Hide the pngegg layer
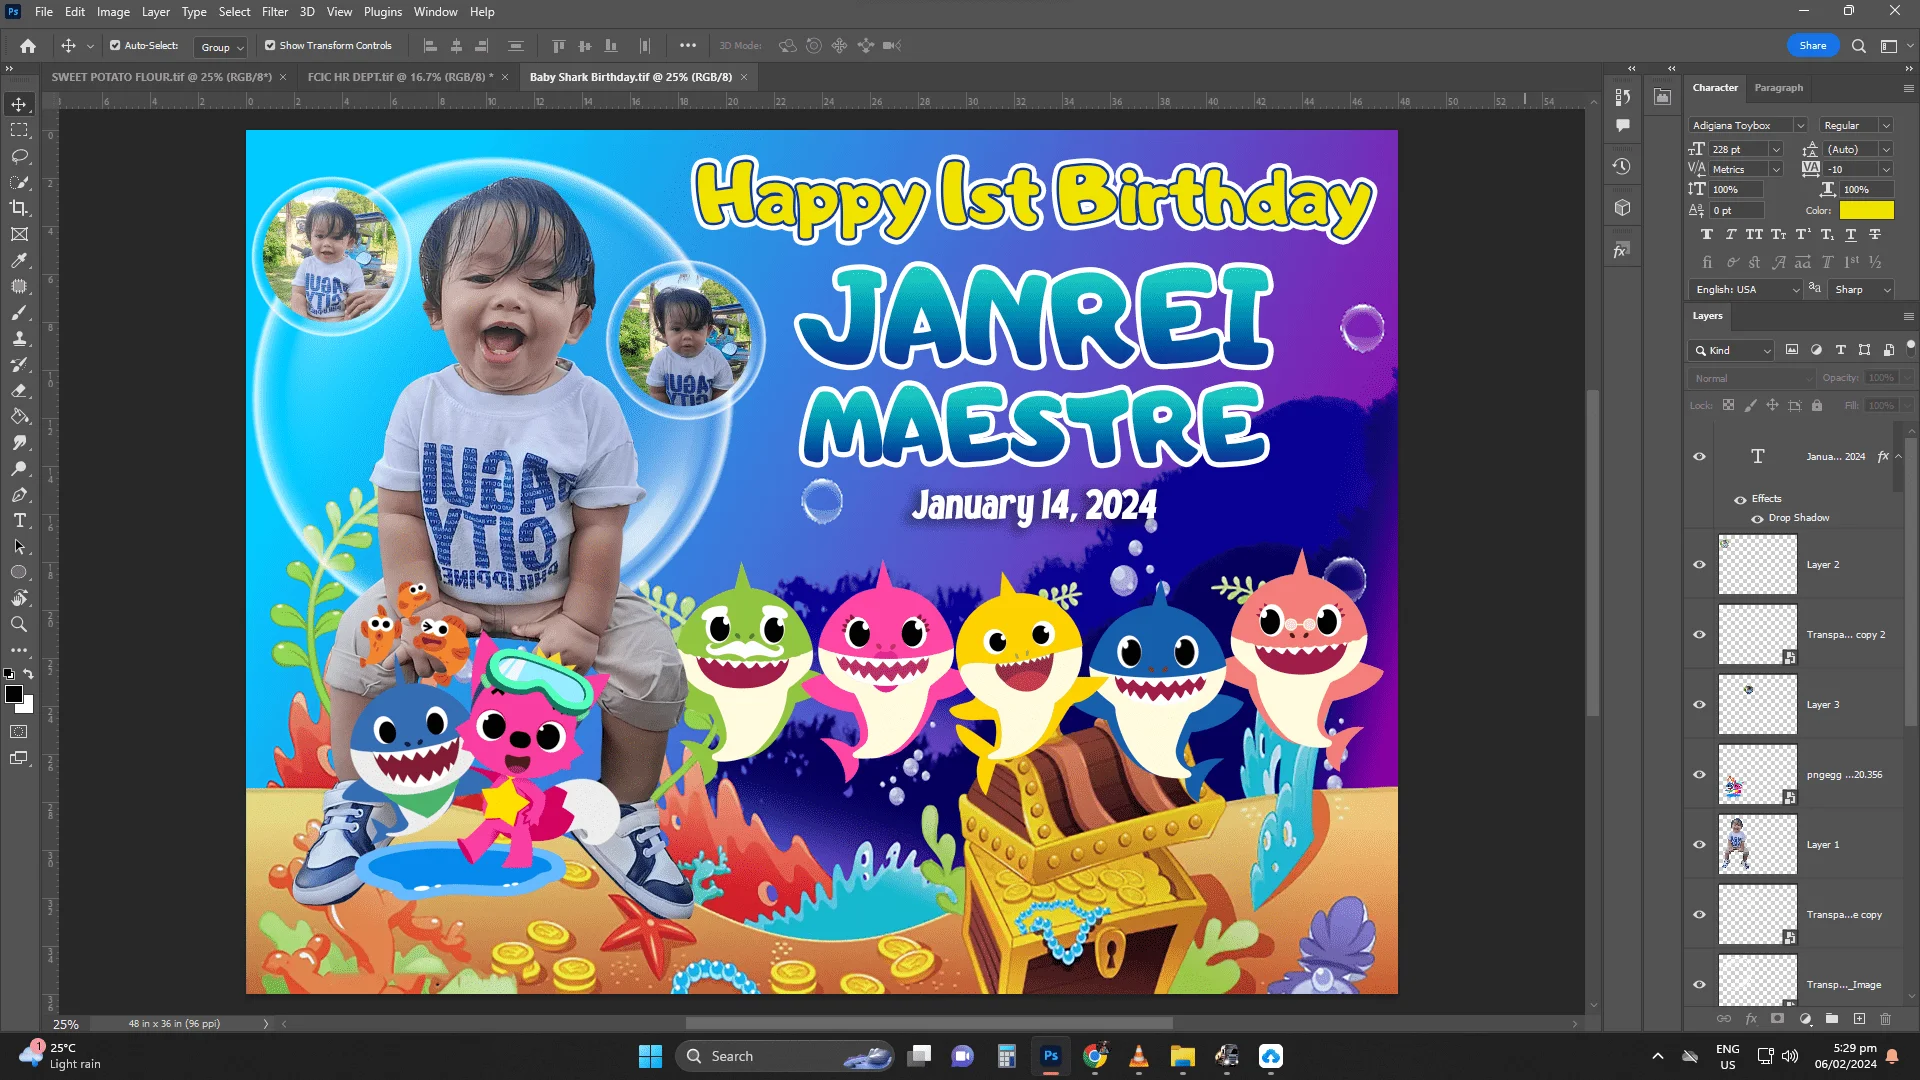 (1699, 775)
